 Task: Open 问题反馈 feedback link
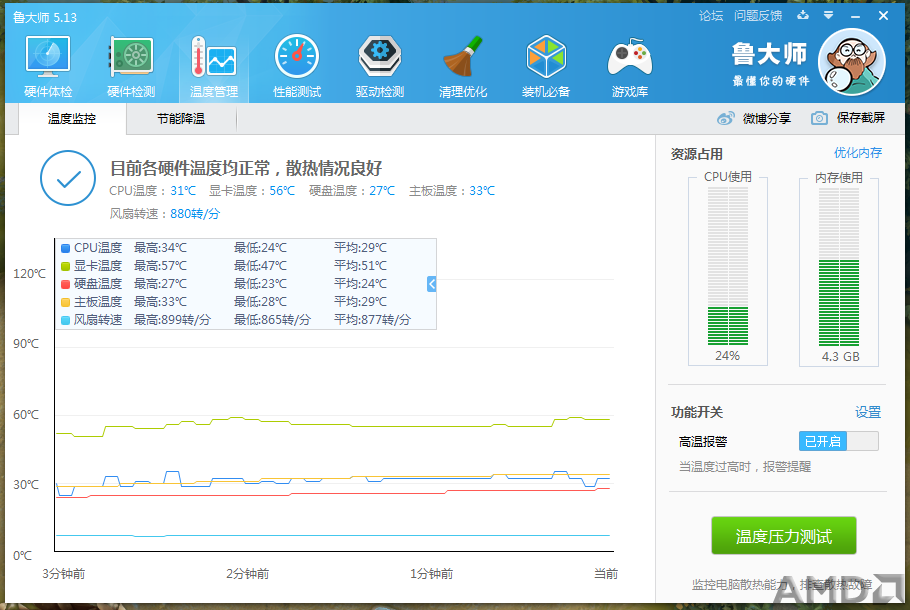[x=758, y=16]
